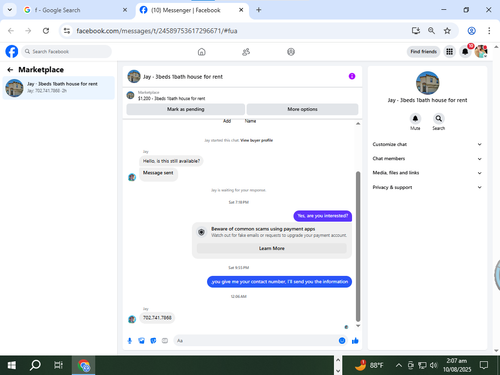Click the Find friends button
Viewport: 500px width, 375px height.
(x=423, y=52)
